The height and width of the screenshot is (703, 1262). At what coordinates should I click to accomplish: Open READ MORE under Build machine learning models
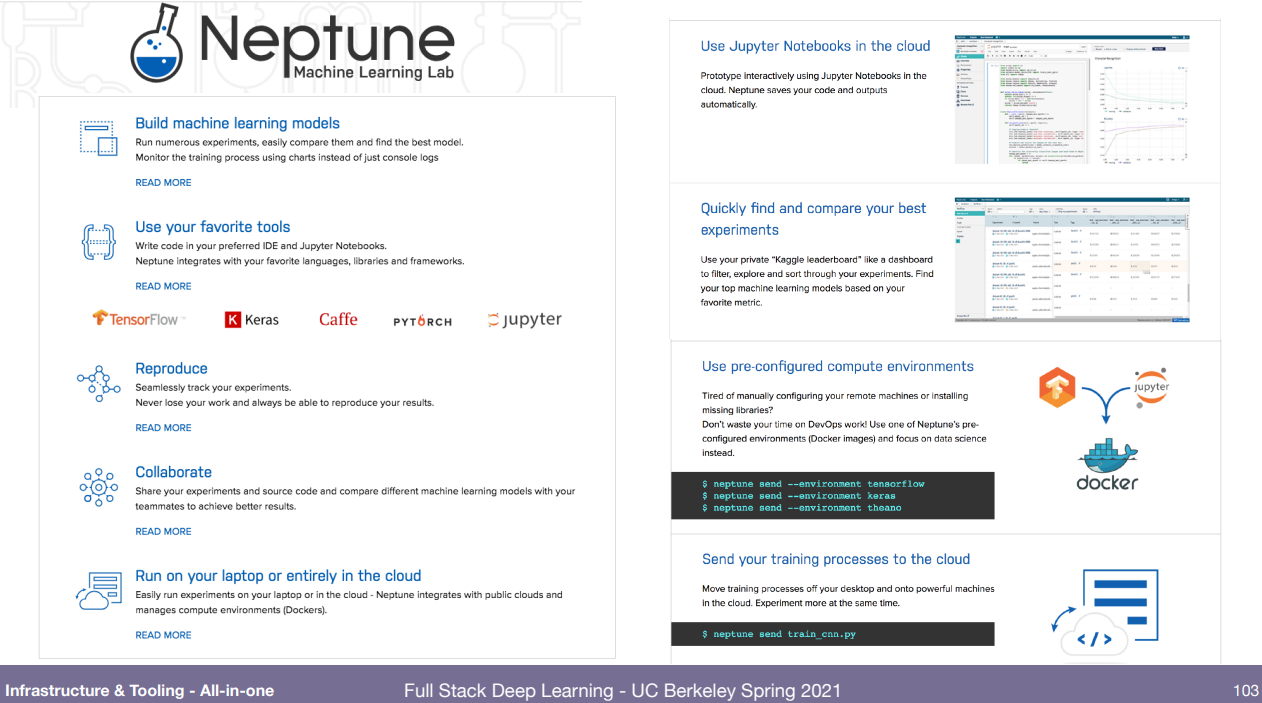163,183
